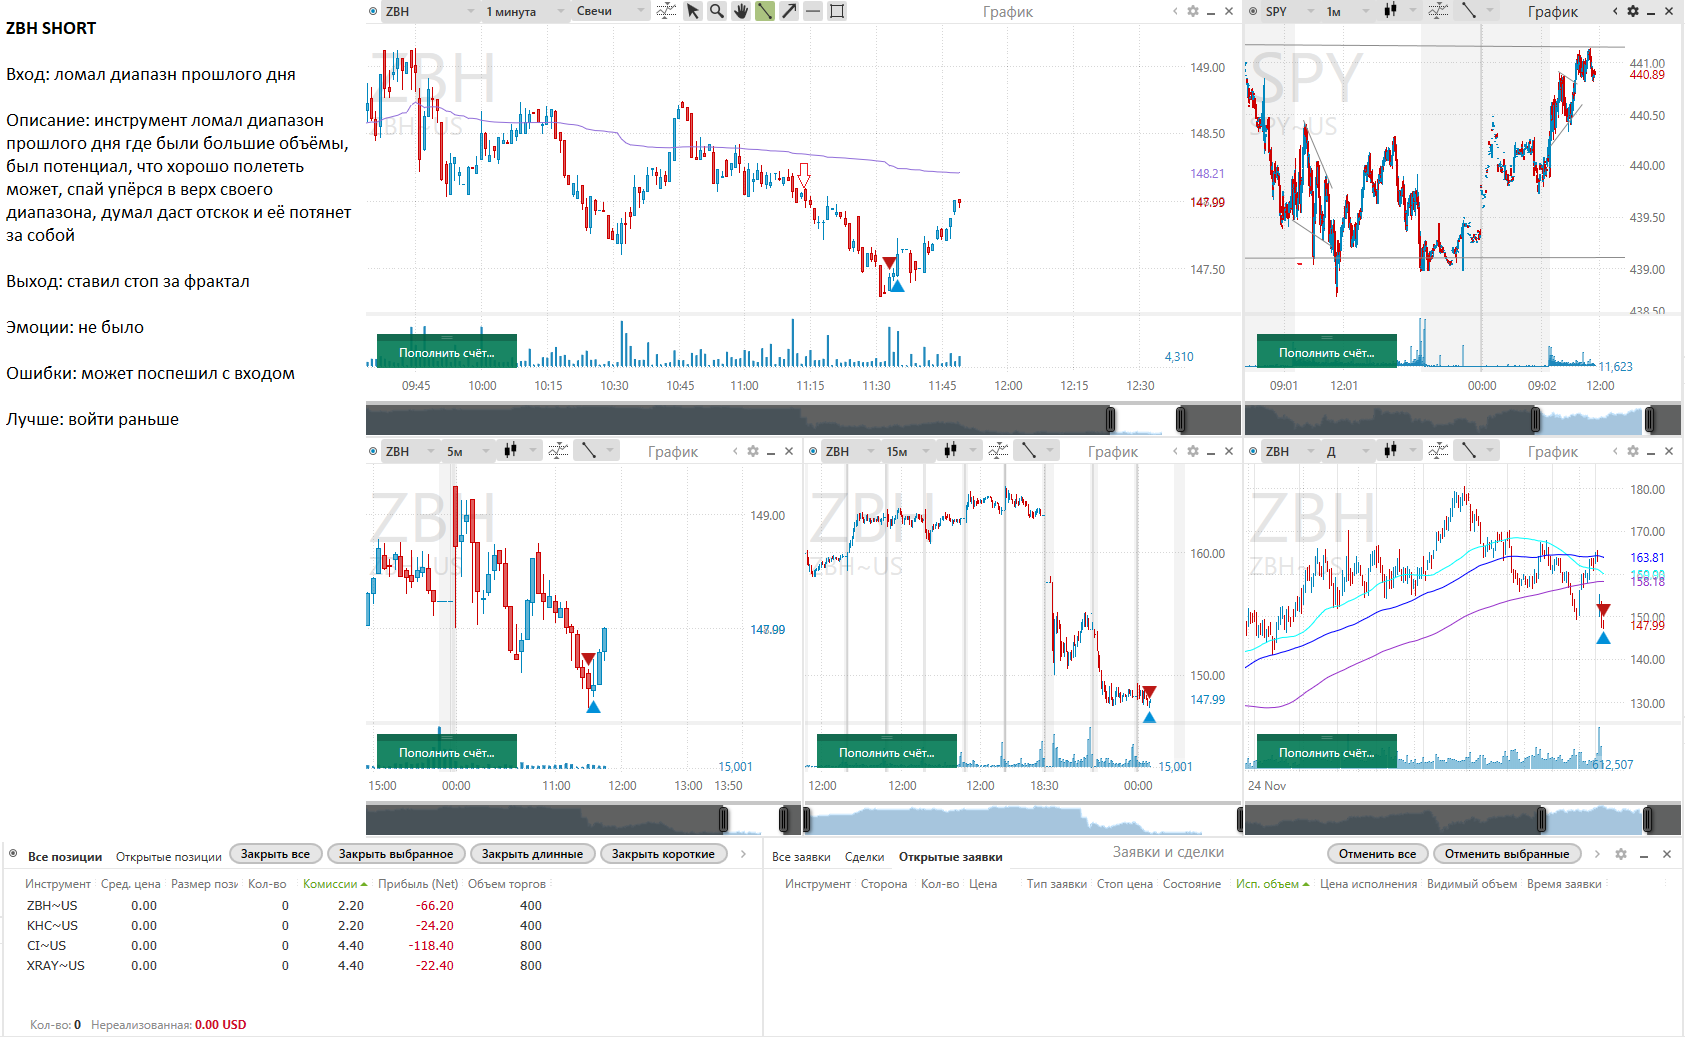The image size is (1685, 1037).
Task: Click Отменить все button
Action: pyautogui.click(x=1377, y=854)
